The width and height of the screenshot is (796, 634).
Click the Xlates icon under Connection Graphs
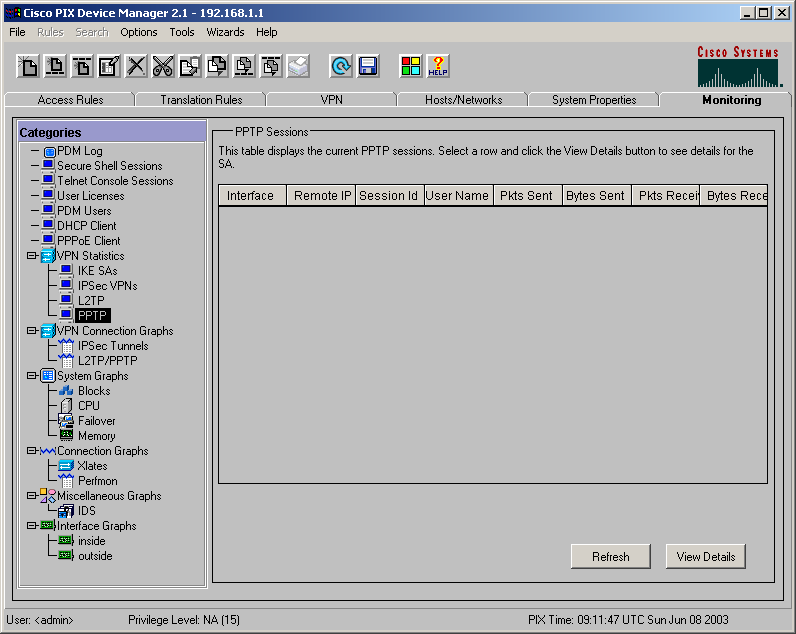tap(66, 465)
